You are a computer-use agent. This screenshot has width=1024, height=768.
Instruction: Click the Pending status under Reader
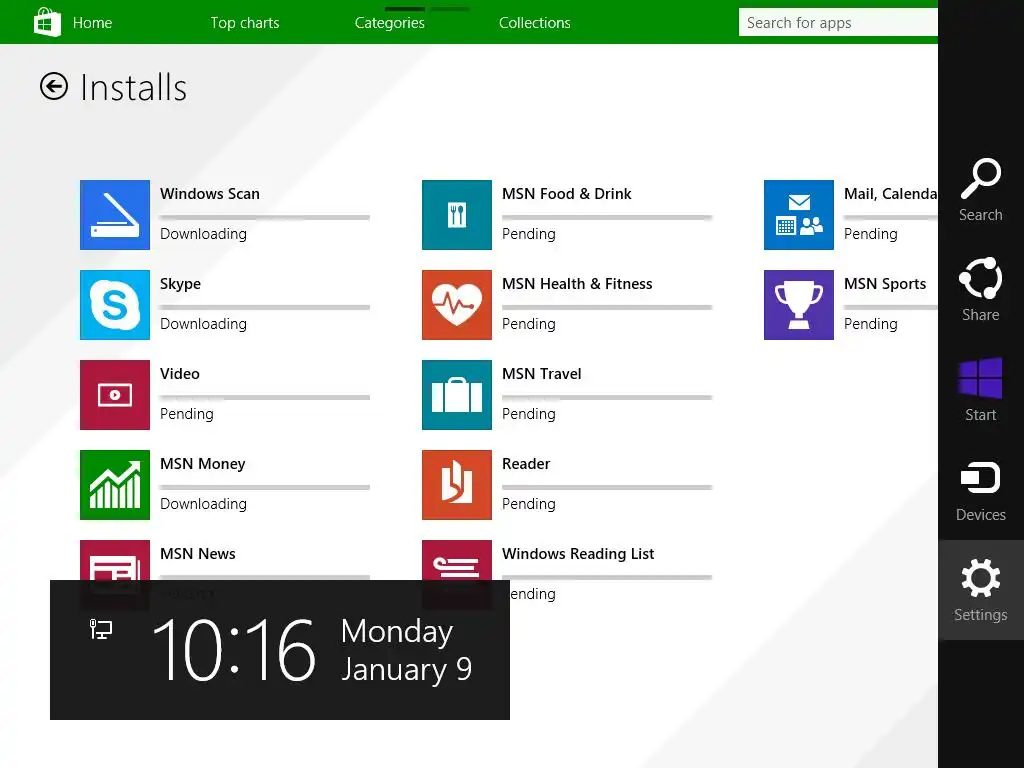click(529, 504)
